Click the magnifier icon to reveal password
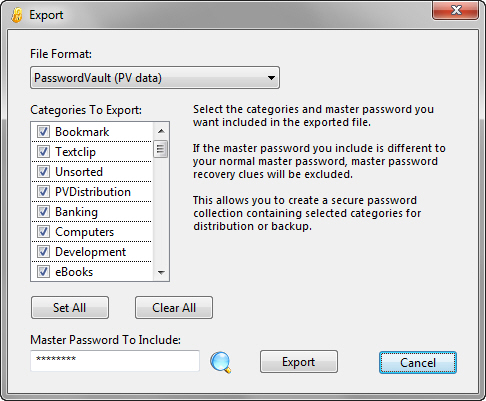 click(x=220, y=362)
